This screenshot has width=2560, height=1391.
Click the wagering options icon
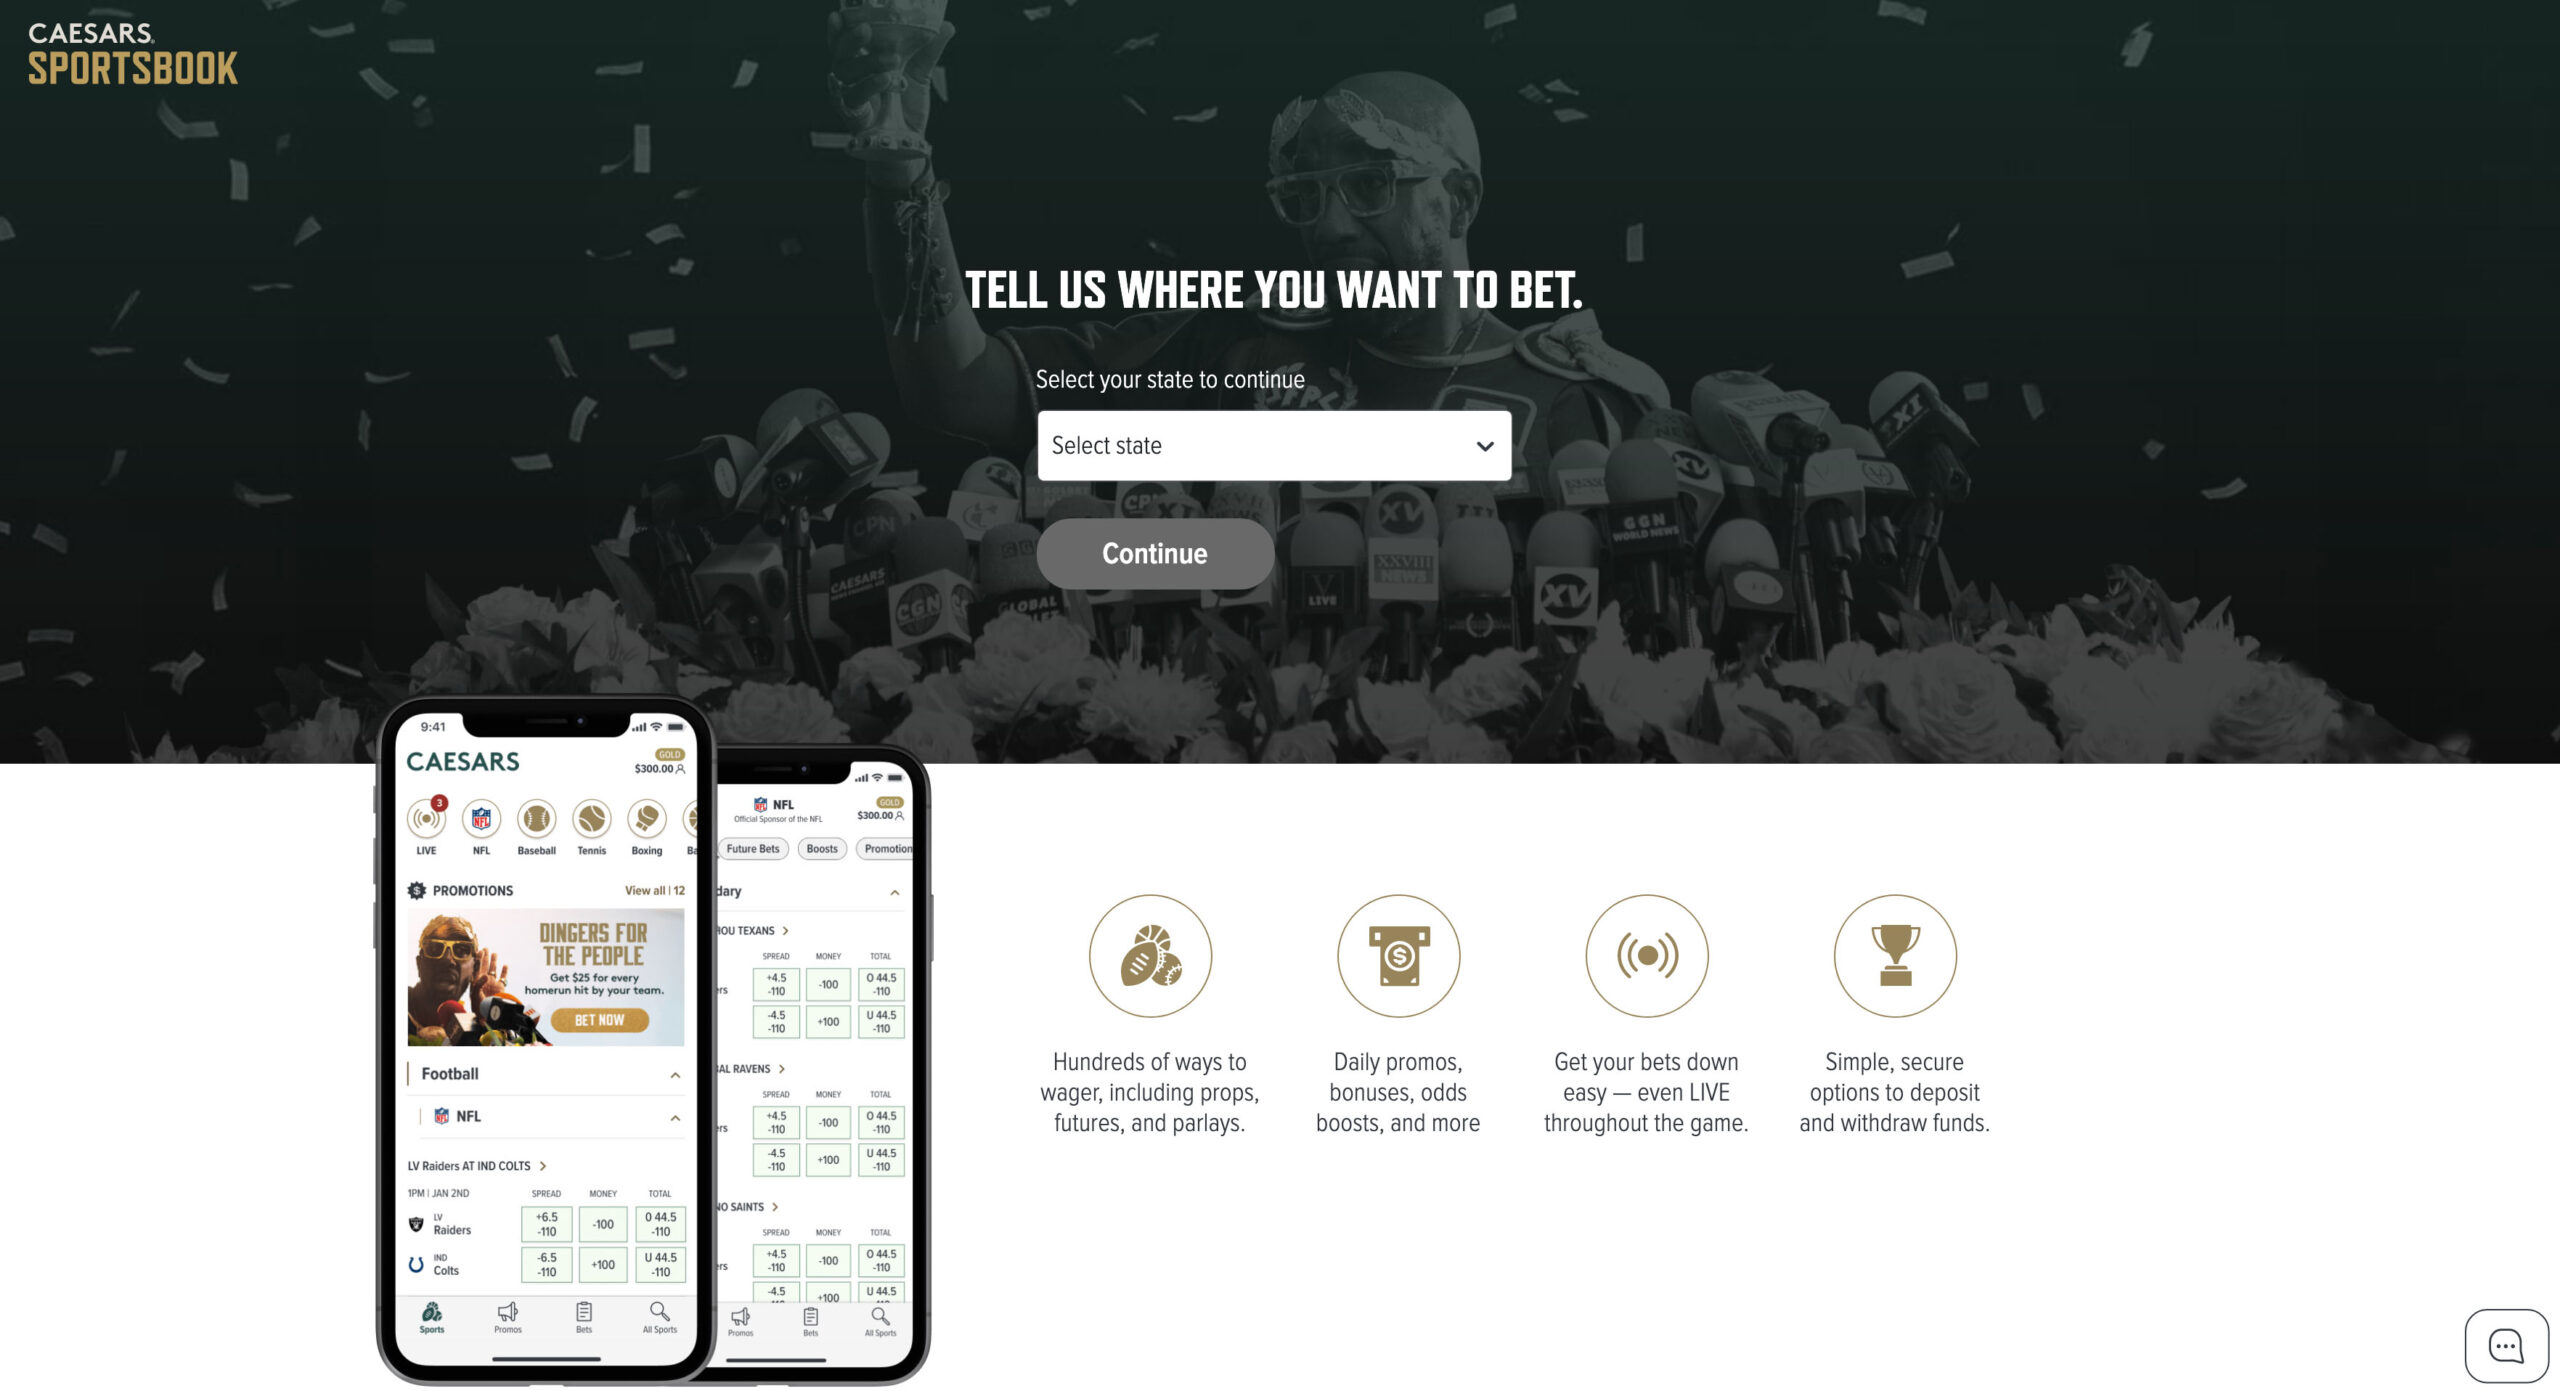[1149, 954]
